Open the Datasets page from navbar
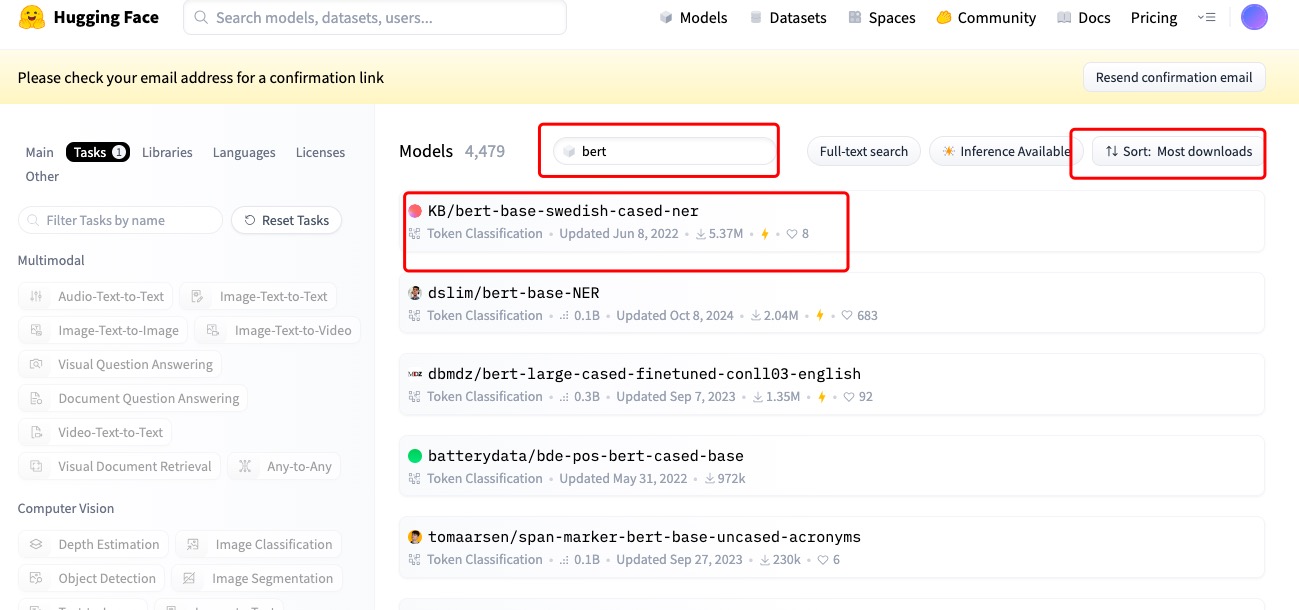Screen dimensions: 1299x610 pyautogui.click(x=787, y=18)
